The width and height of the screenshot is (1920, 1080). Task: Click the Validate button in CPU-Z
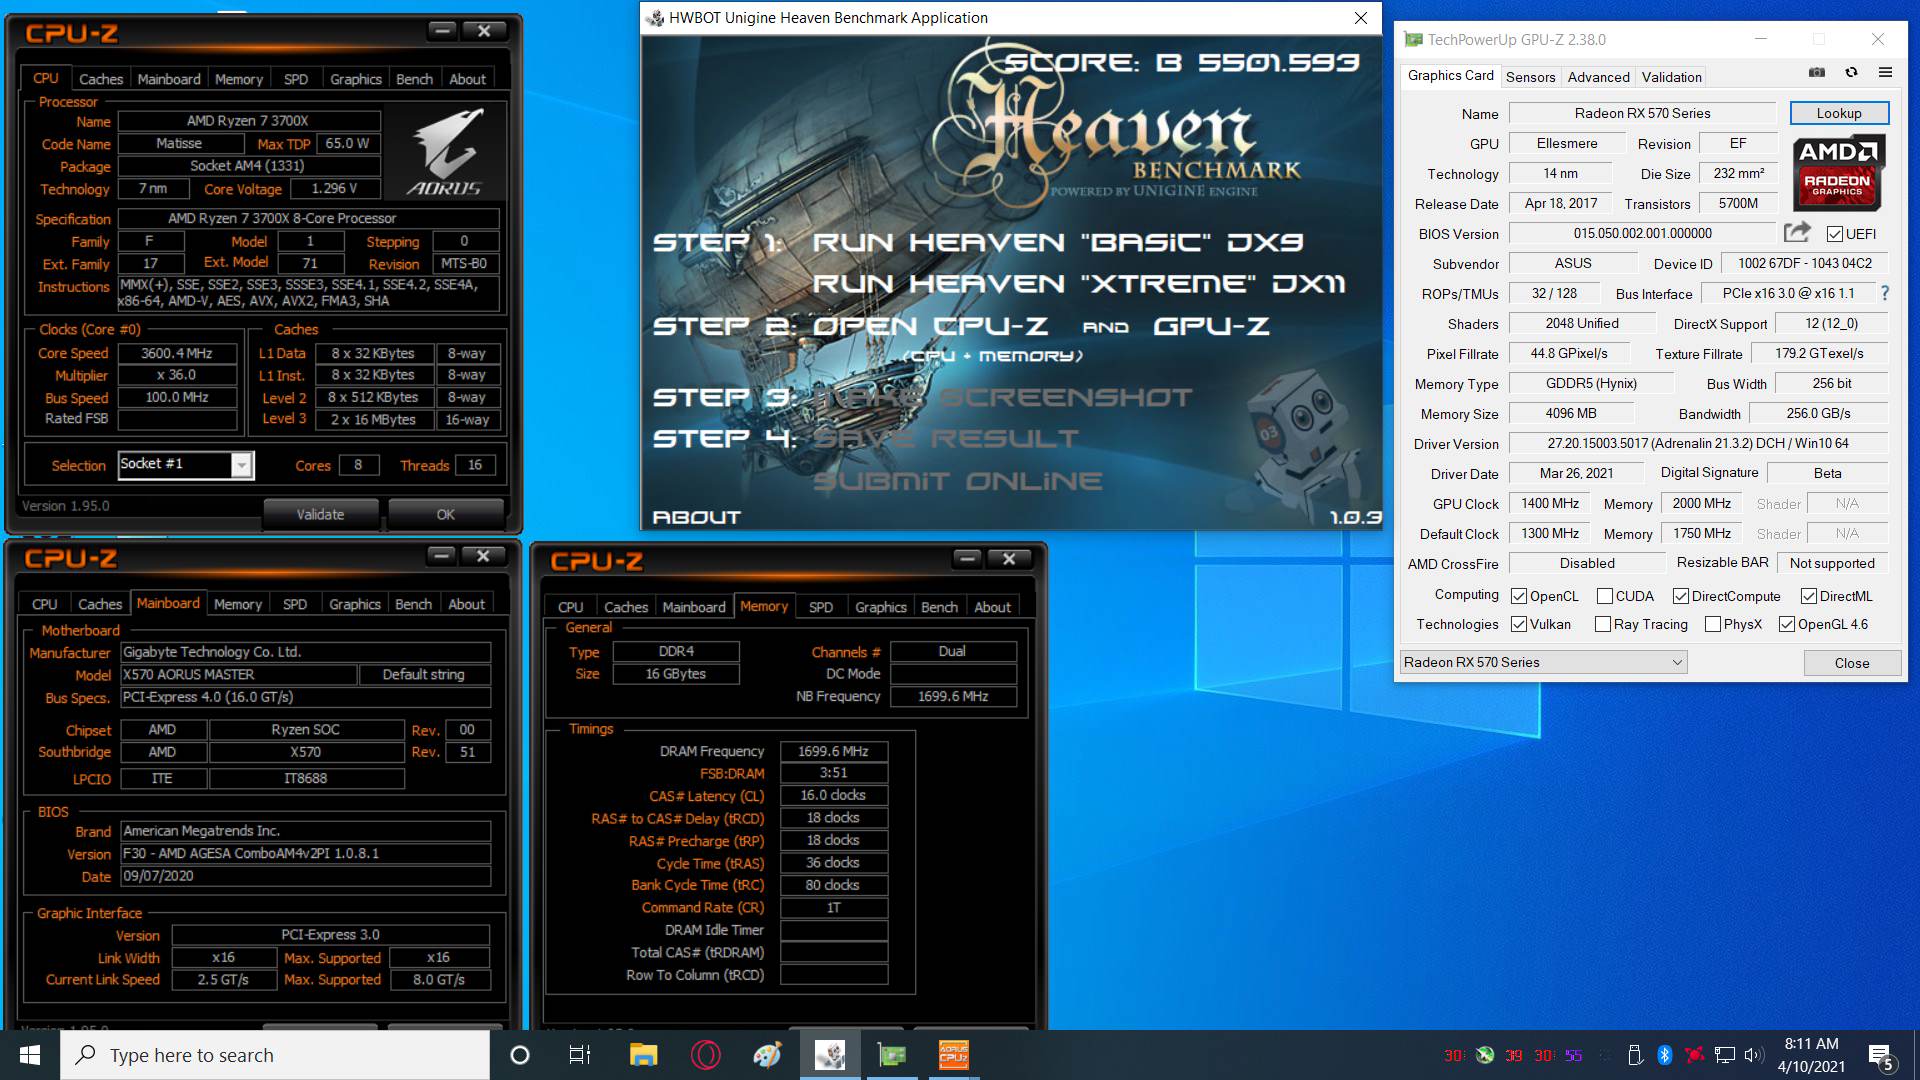coord(320,514)
